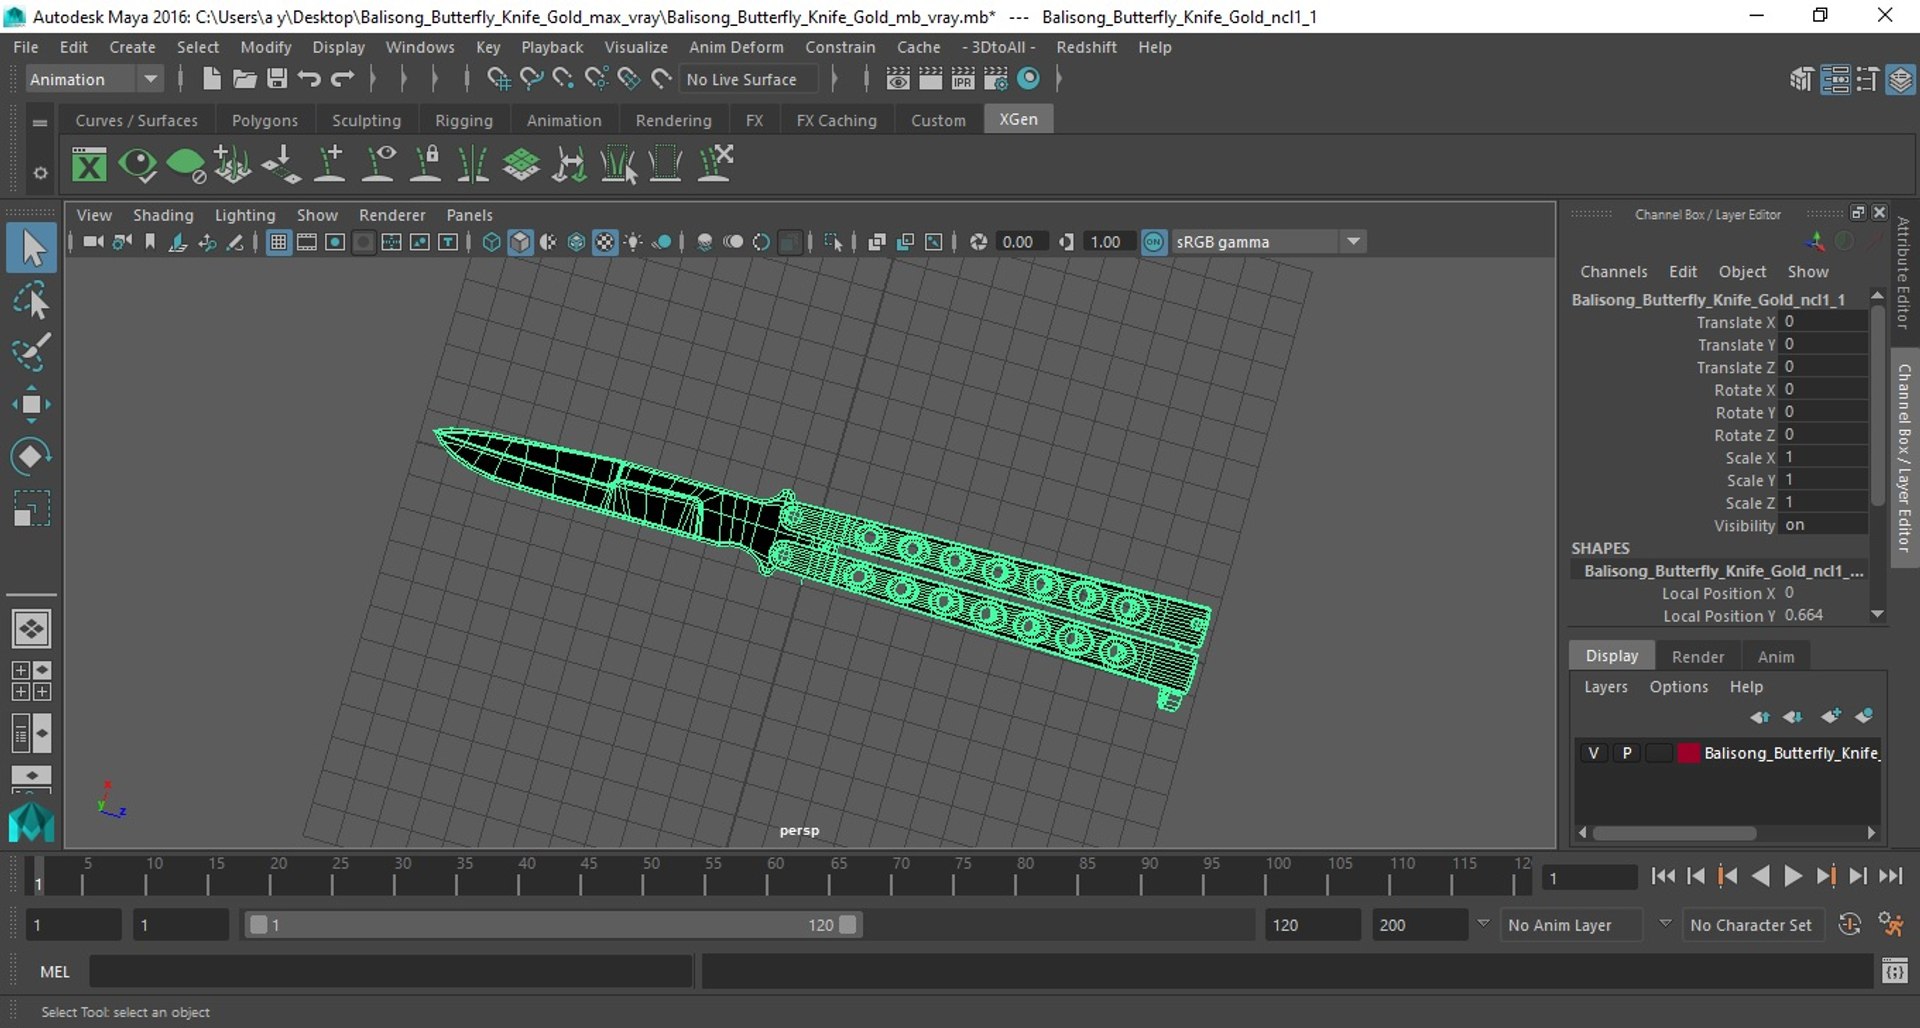Image resolution: width=1920 pixels, height=1028 pixels.
Task: Click the Snap to Grids icon
Action: tap(497, 79)
